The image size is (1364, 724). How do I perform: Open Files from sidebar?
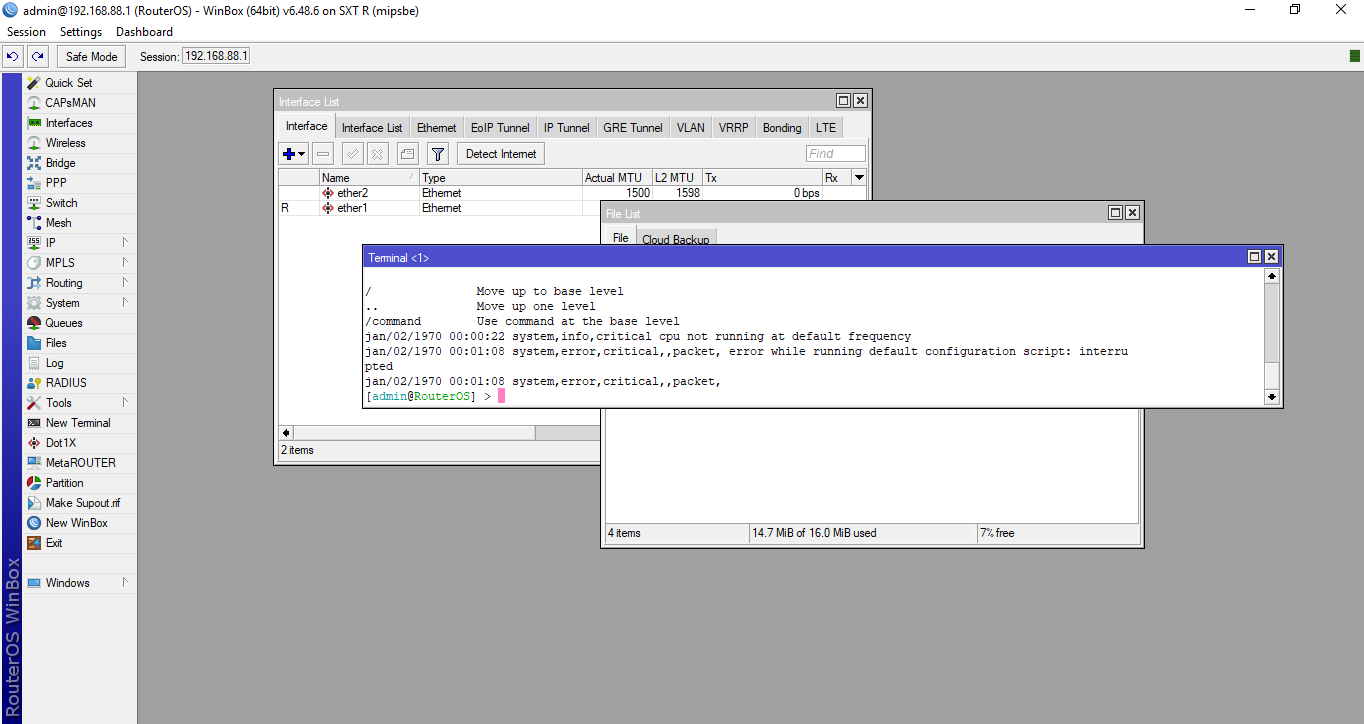pos(56,343)
